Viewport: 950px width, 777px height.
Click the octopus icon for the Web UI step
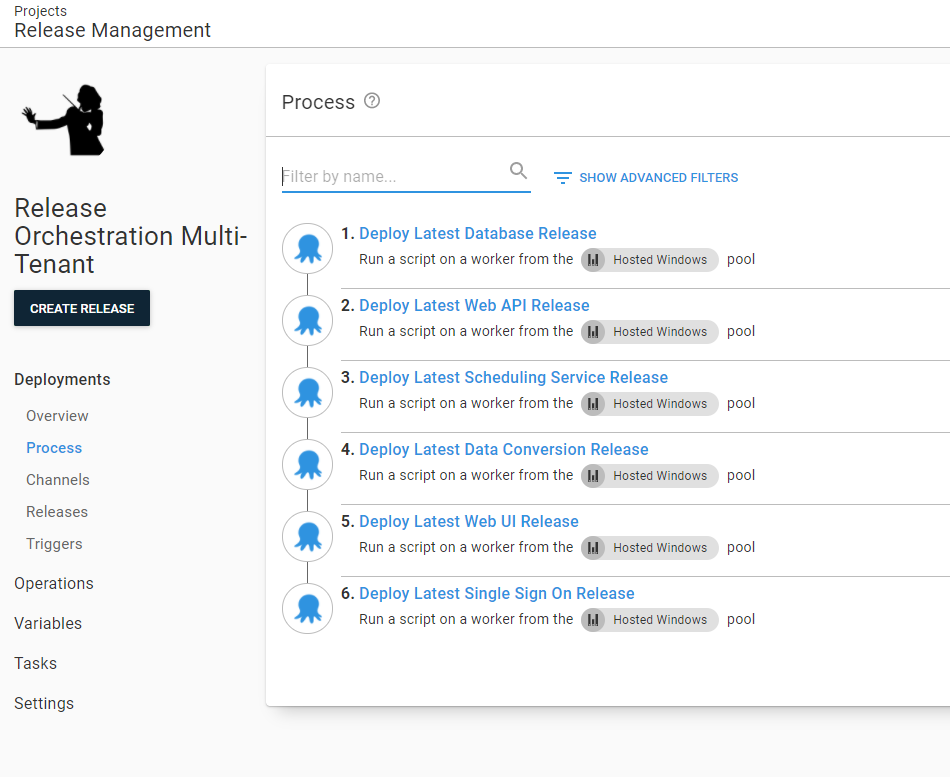(307, 536)
